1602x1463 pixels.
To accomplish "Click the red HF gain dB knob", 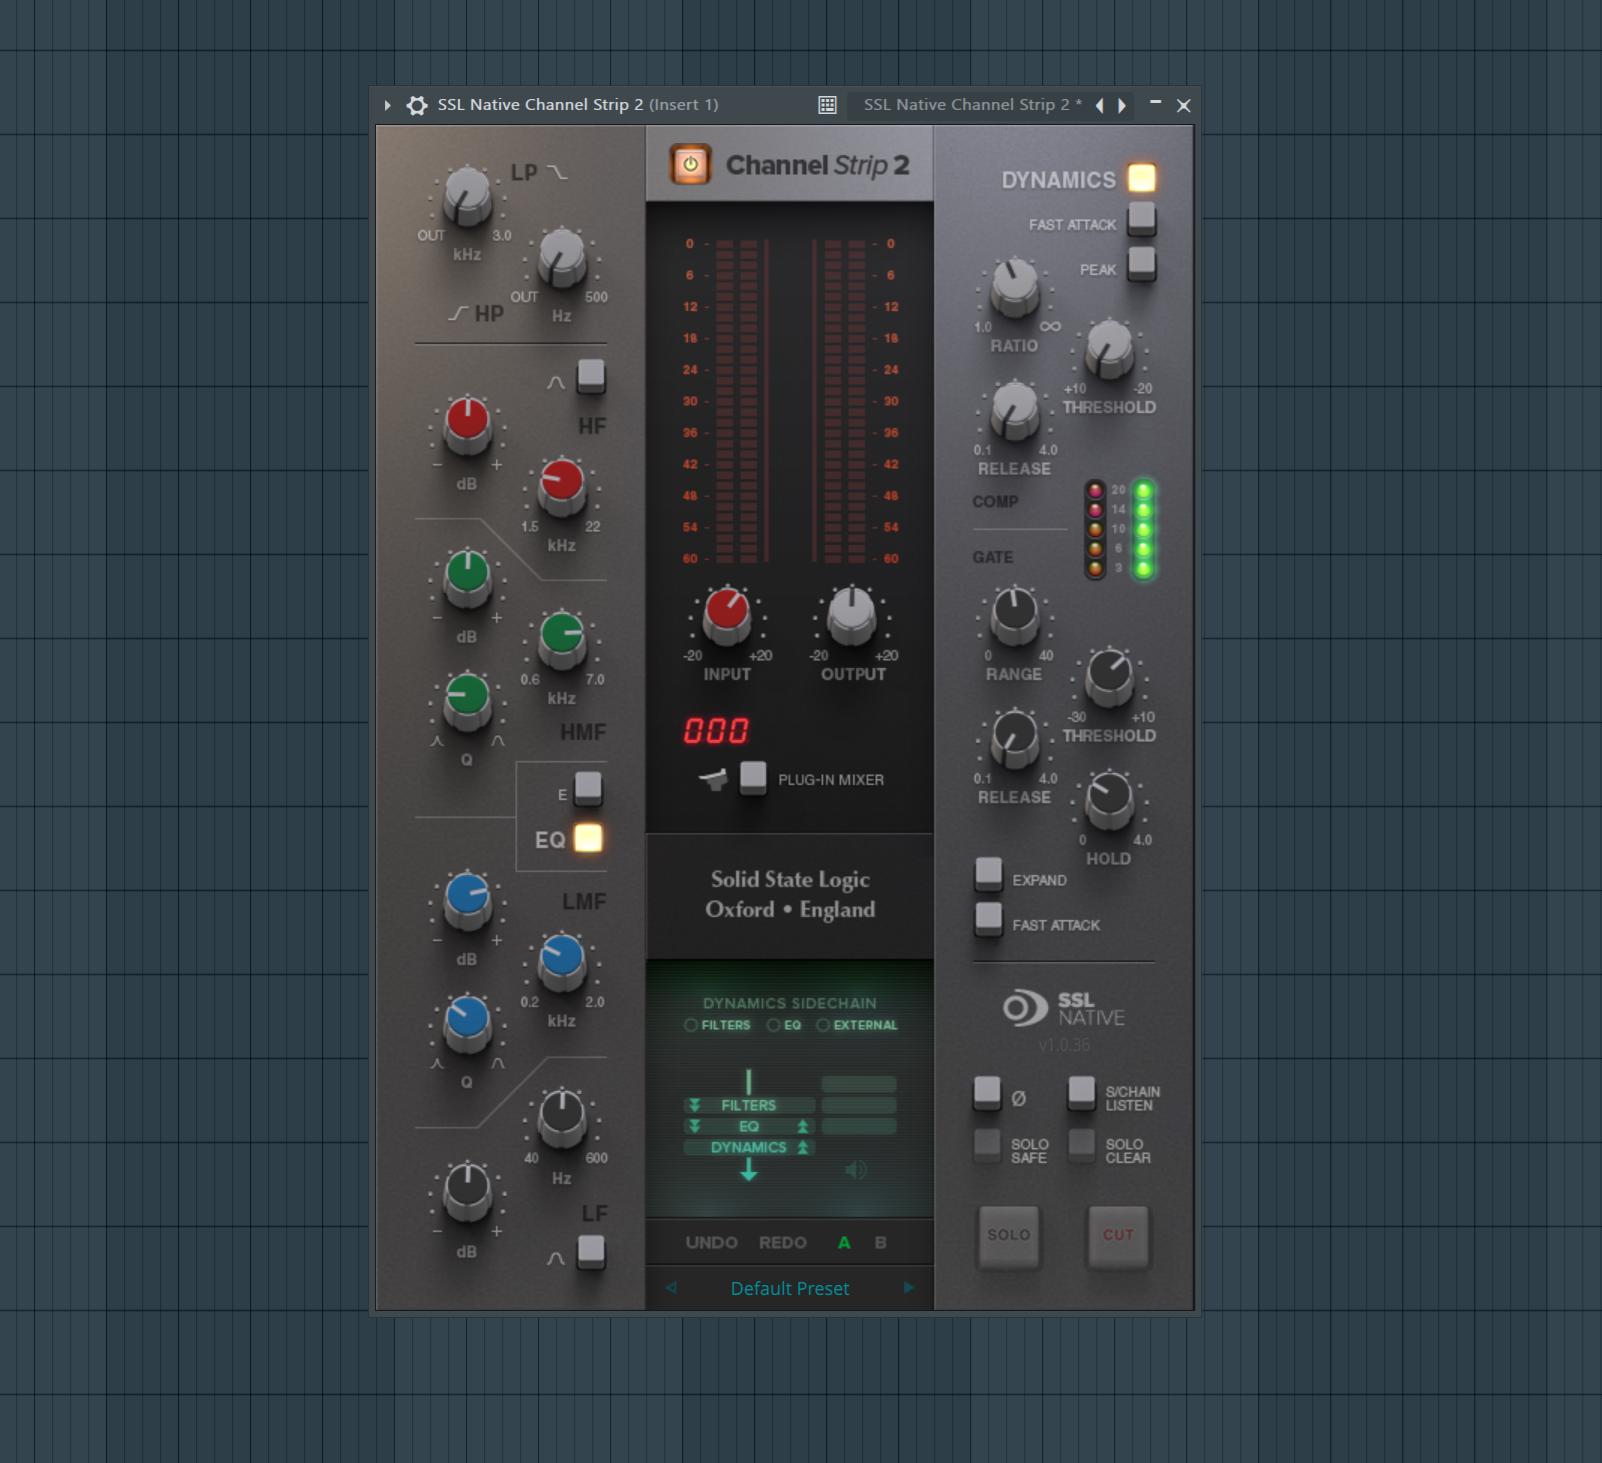I will point(467,425).
